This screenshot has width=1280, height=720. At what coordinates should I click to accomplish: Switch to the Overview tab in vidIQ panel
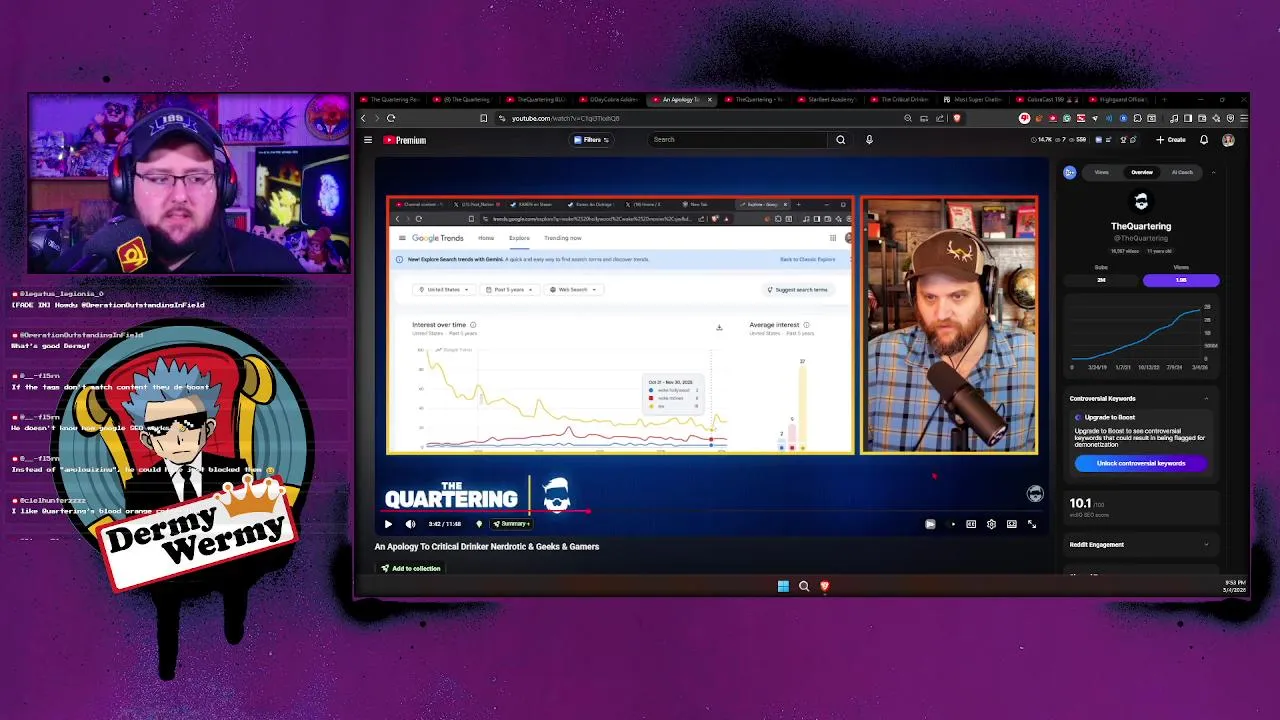tap(1141, 172)
